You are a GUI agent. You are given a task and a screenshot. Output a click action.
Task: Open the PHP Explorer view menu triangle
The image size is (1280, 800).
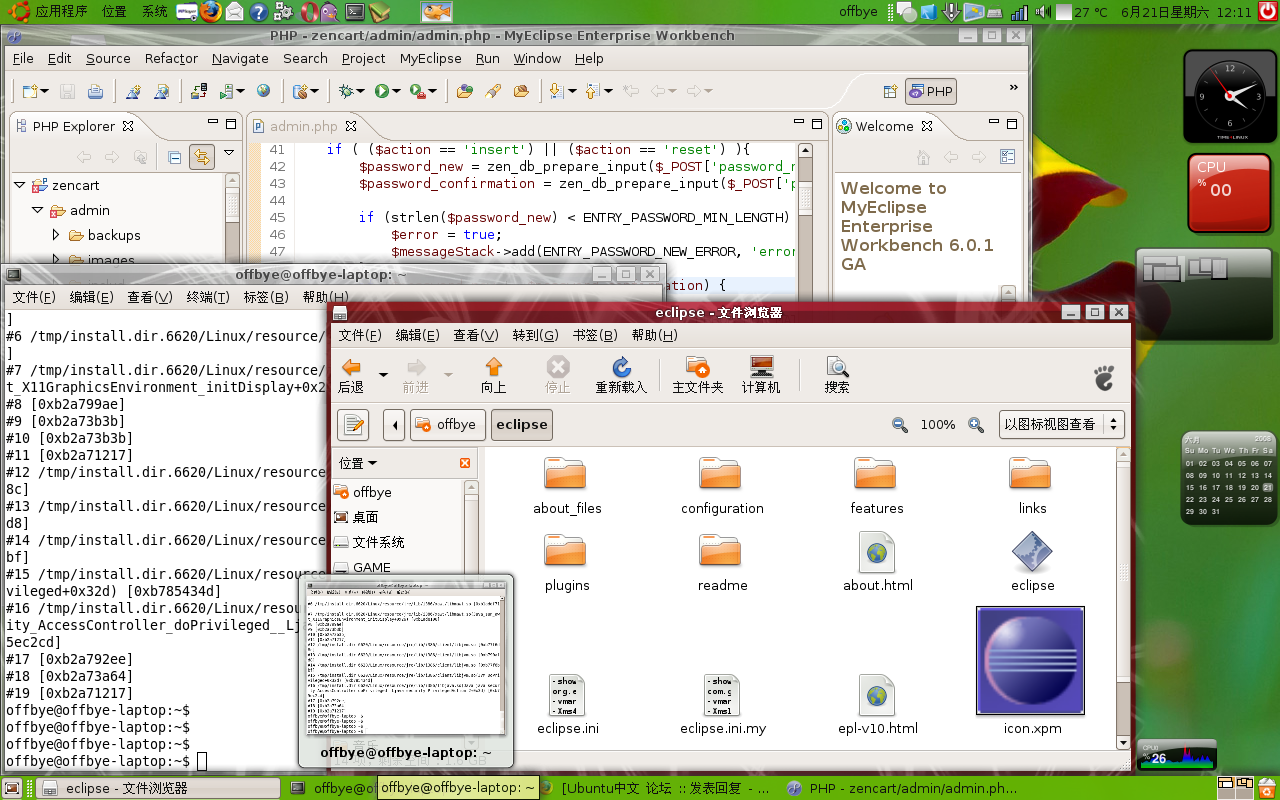(229, 153)
